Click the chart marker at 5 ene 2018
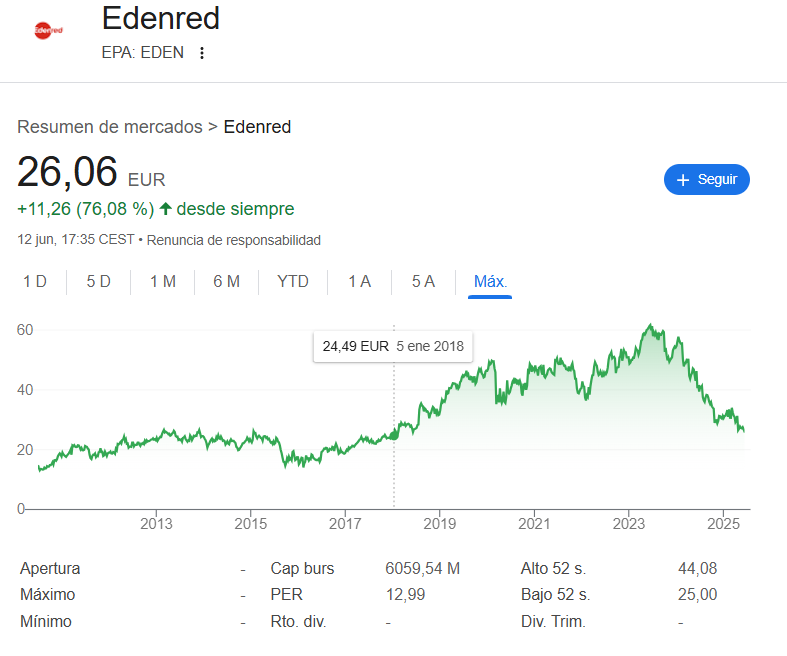This screenshot has height=656, width=787. tap(395, 433)
